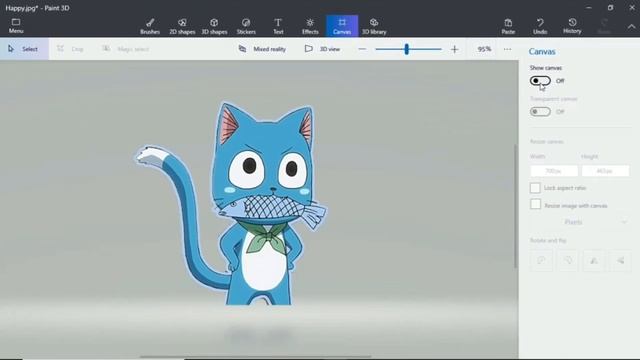Click the vertical scrollbar of workspace

click(x=516, y=206)
